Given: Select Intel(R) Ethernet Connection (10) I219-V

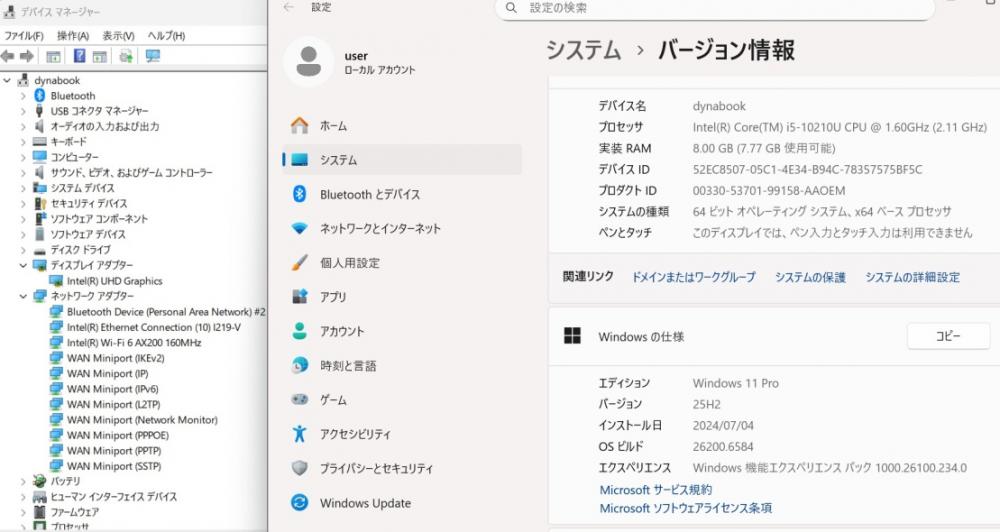Looking at the screenshot, I should [154, 327].
